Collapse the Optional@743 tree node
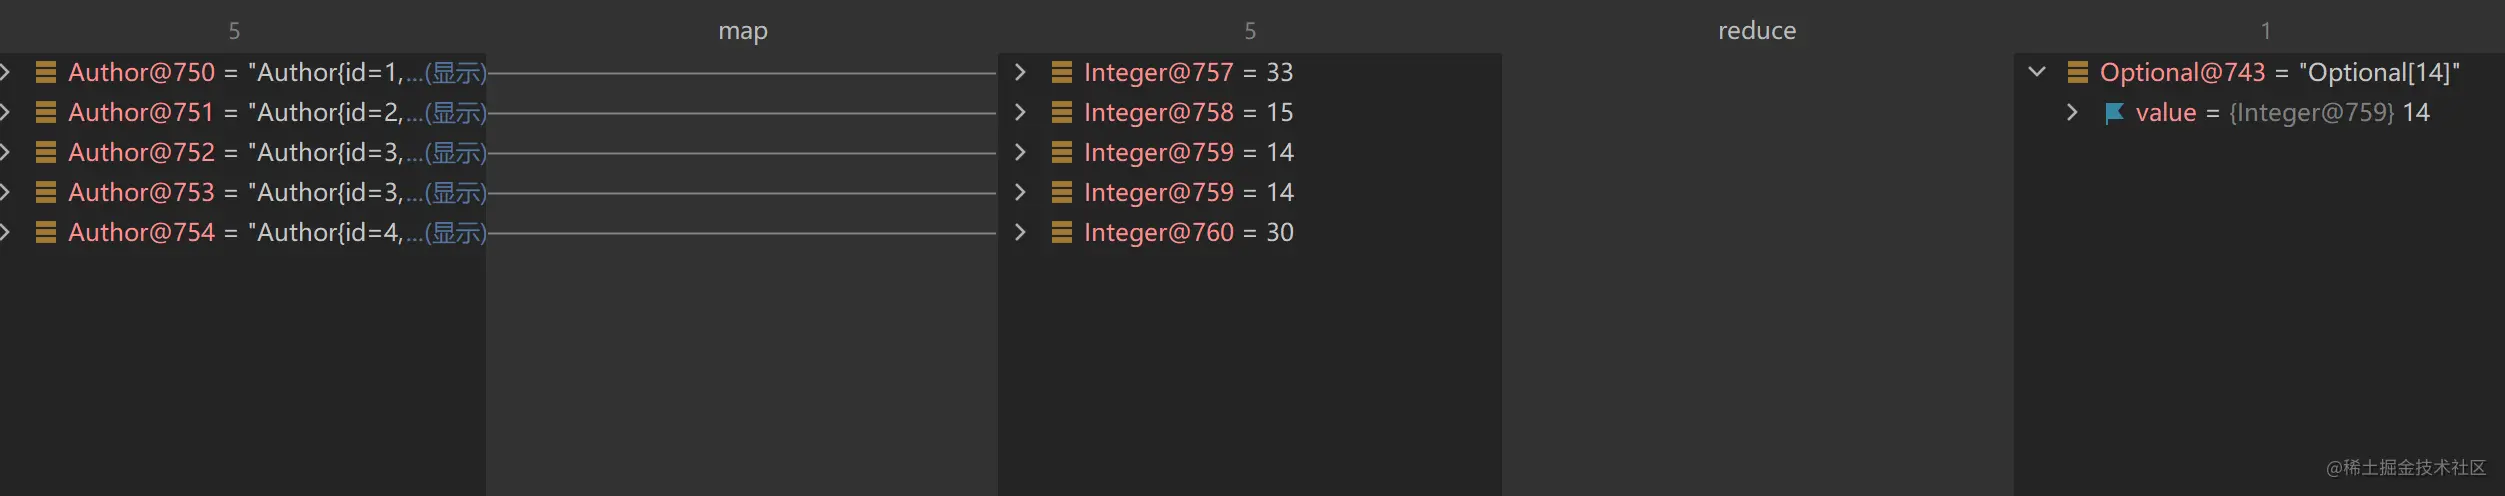Image resolution: width=2505 pixels, height=496 pixels. point(2037,72)
